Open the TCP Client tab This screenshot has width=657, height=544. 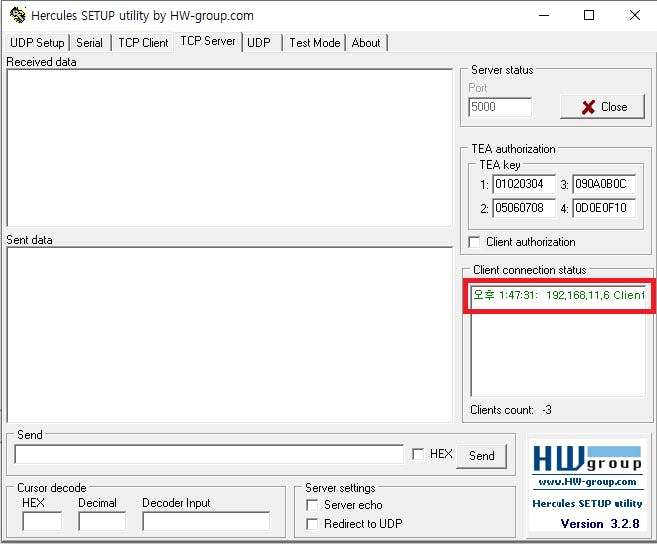[x=143, y=43]
